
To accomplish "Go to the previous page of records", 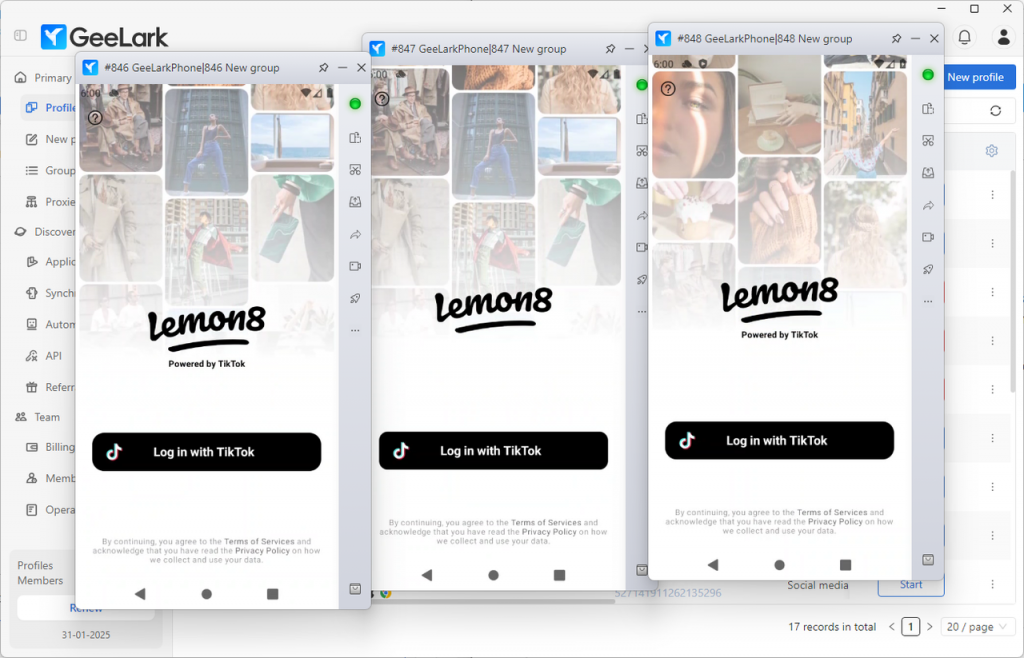I will [892, 627].
